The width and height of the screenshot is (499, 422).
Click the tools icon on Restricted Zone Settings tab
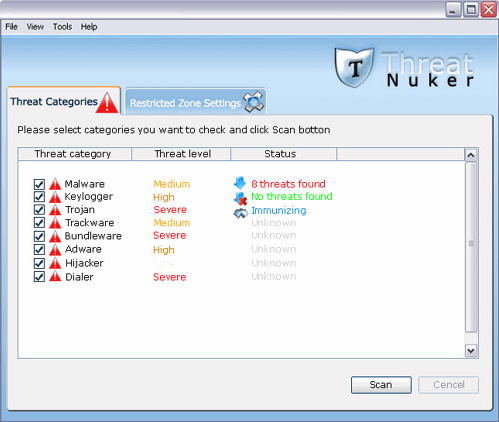click(253, 102)
